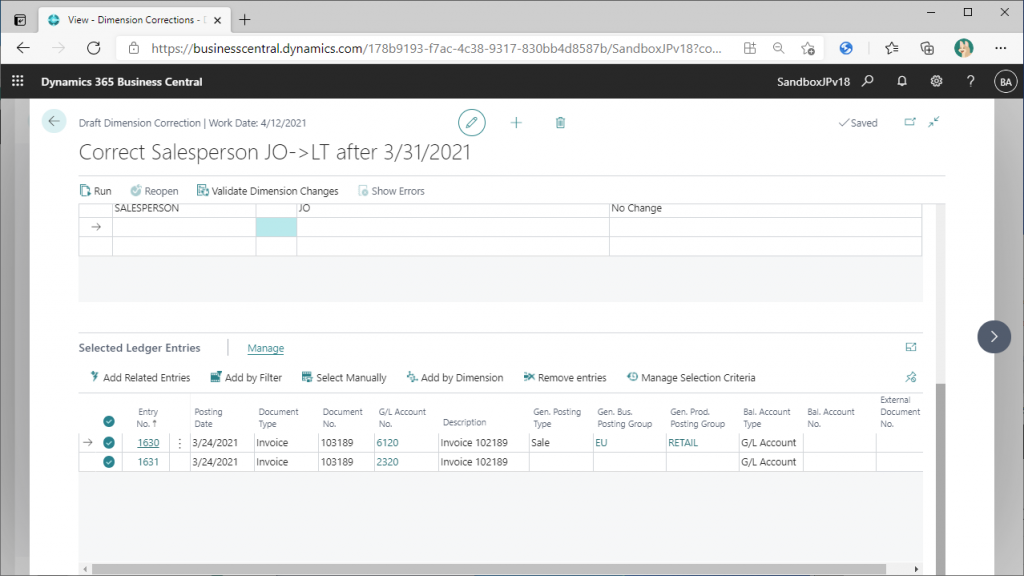Open the BA user account avatar
1024x576 pixels.
(x=1005, y=82)
